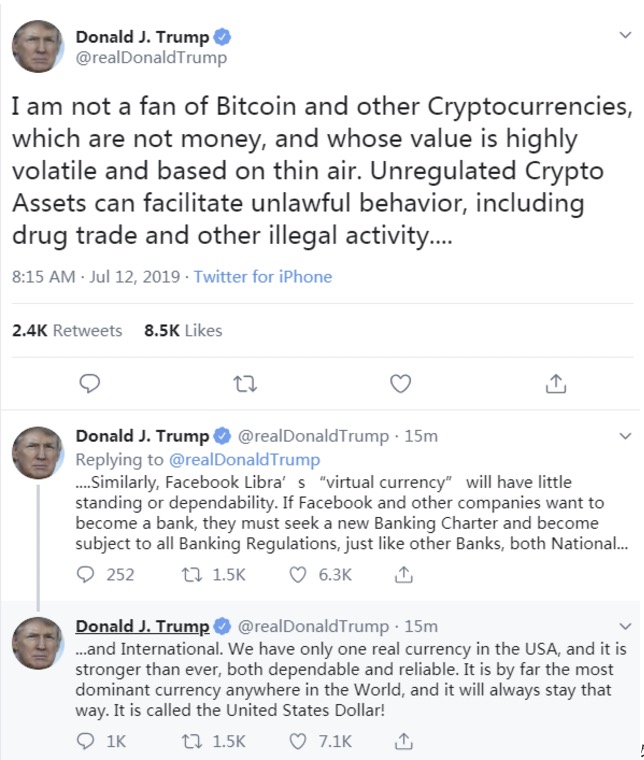Share the main Bitcoin tweet

[x=556, y=383]
